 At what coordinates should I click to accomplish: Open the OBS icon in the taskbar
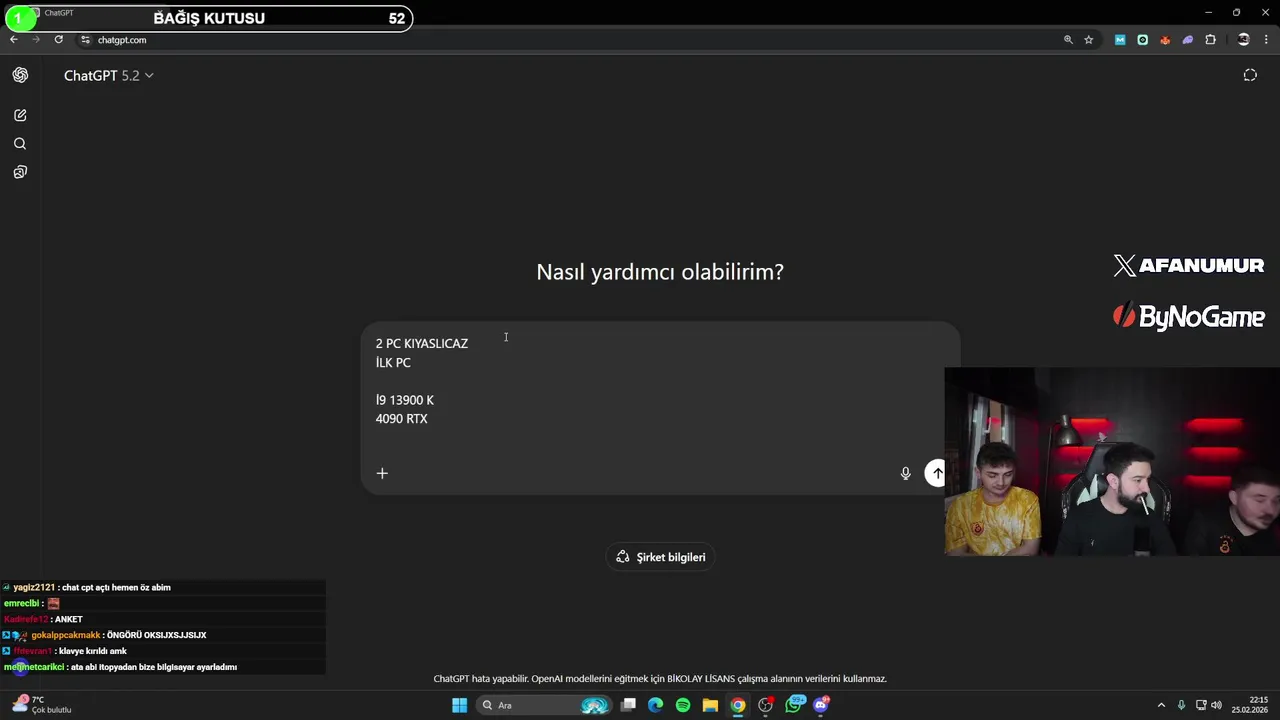coord(766,705)
